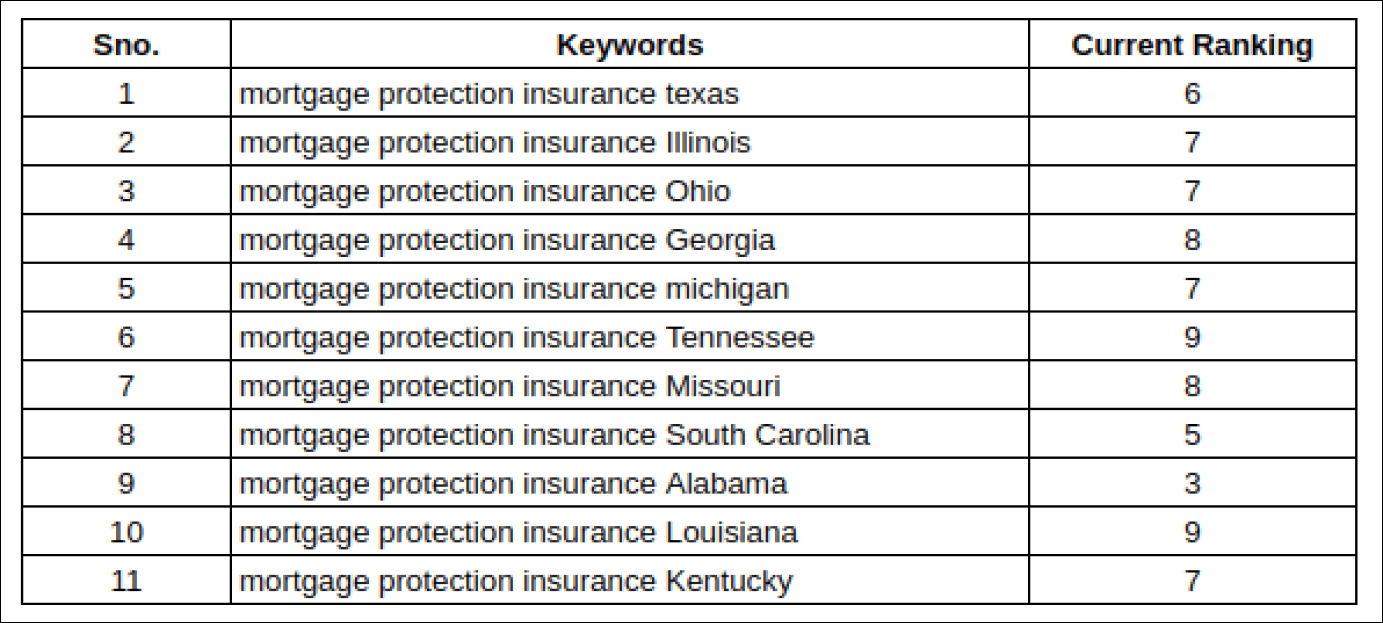Click ranking value 6 for texas
This screenshot has width=1383, height=623.
point(1192,94)
